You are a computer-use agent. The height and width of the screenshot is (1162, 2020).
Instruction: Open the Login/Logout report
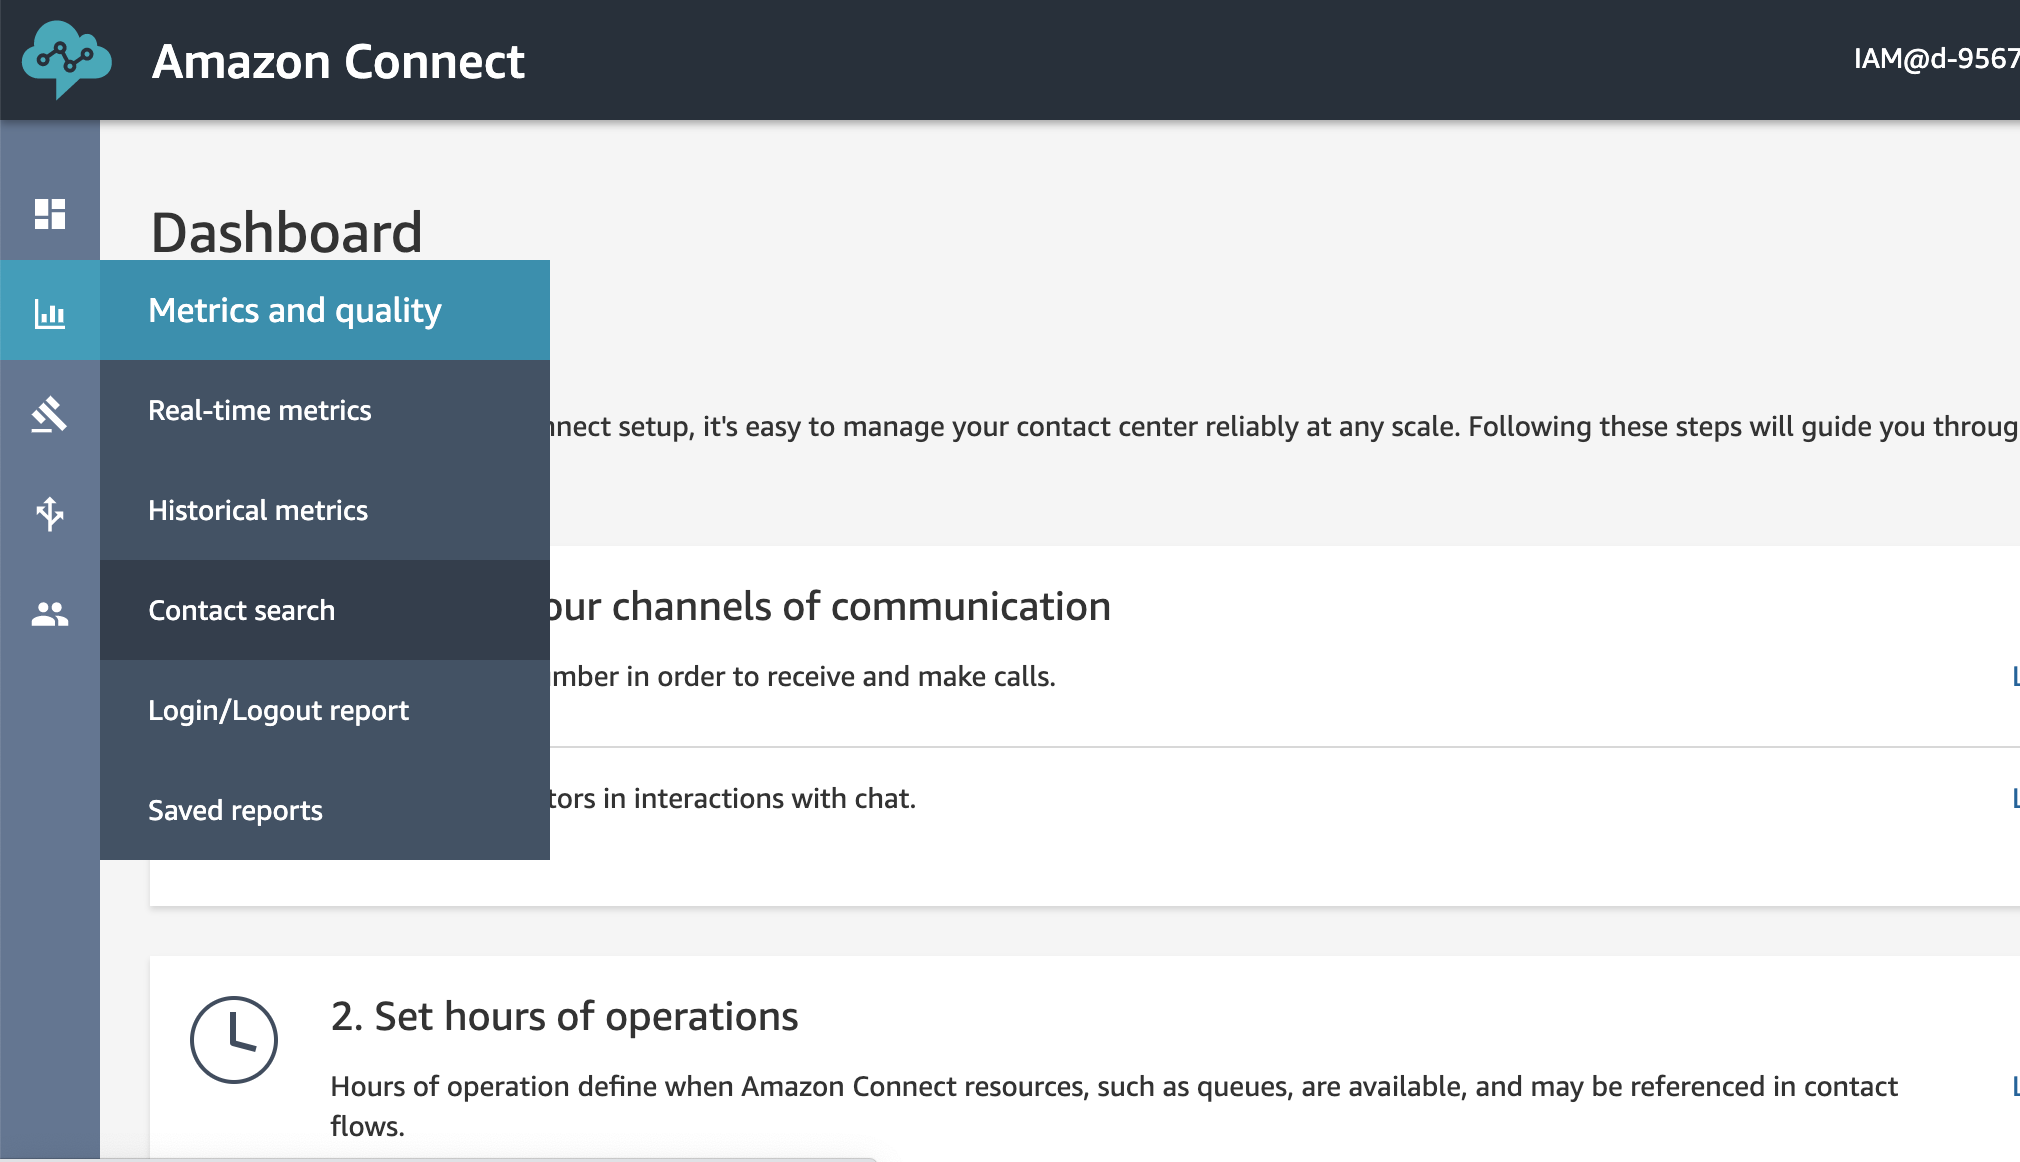[x=325, y=710]
